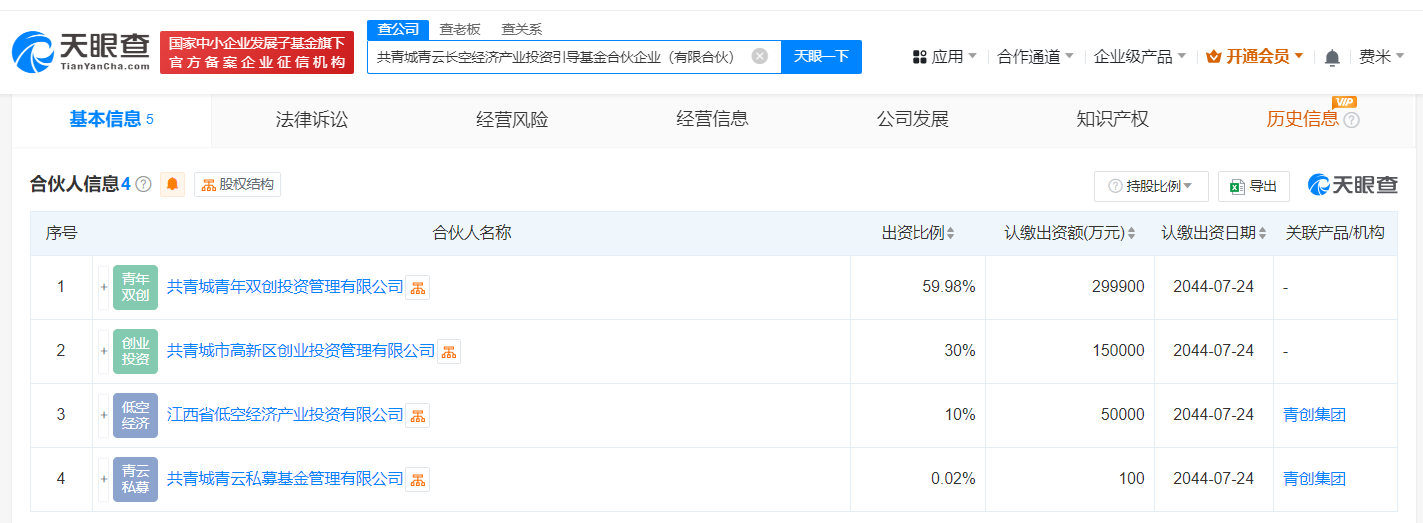
Task: Clear the search box with the X icon
Action: tap(760, 56)
